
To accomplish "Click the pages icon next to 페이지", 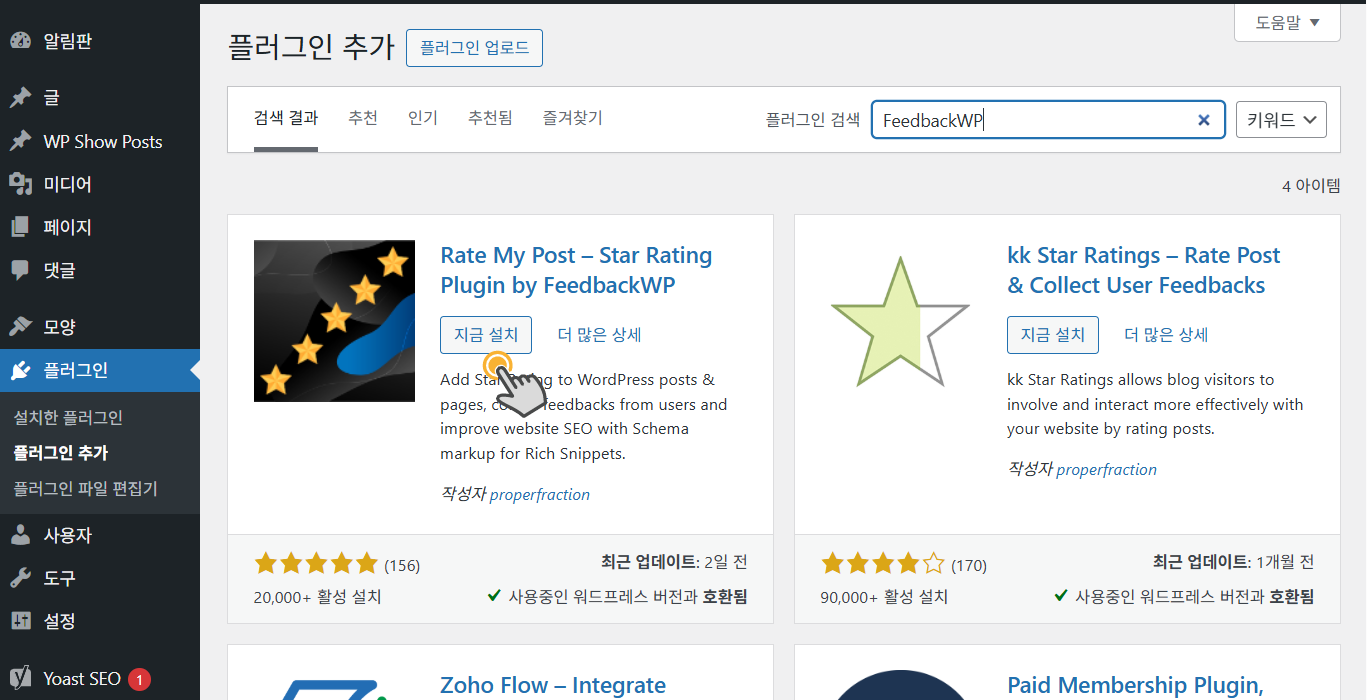I will pyautogui.click(x=20, y=227).
